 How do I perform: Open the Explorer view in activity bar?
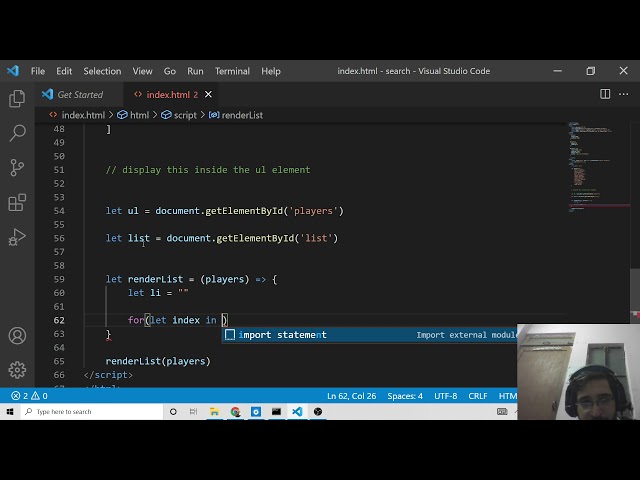17,98
